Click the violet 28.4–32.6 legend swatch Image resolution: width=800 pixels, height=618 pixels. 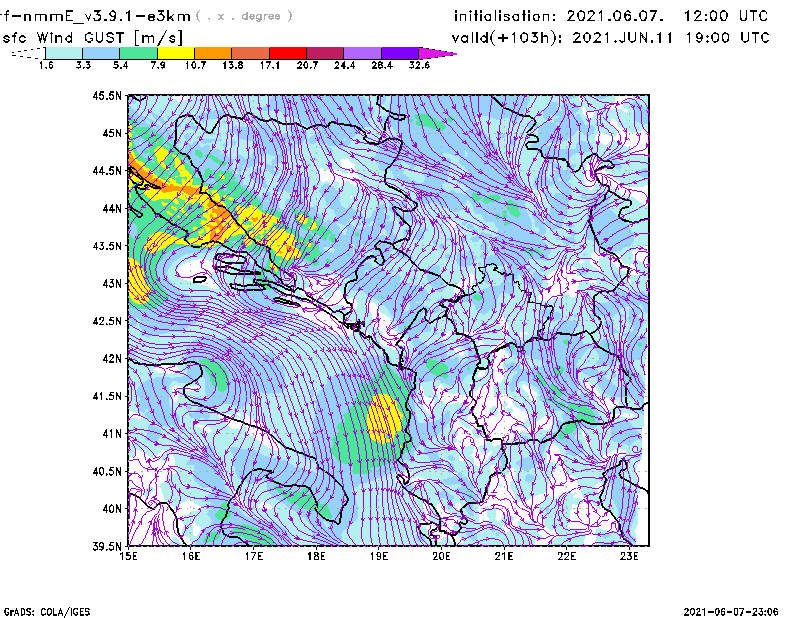pyautogui.click(x=398, y=53)
